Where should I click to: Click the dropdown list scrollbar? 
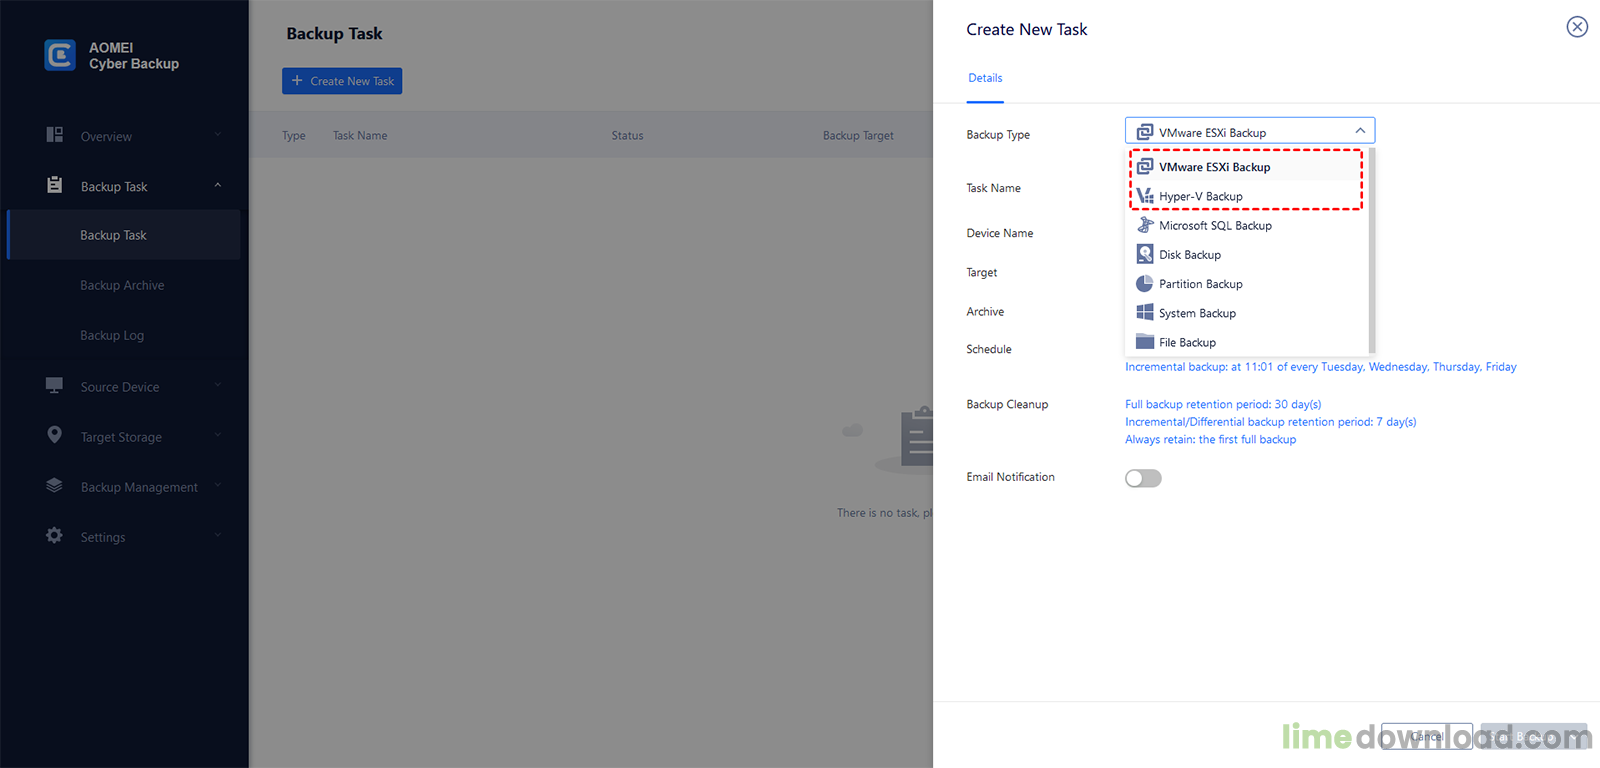coord(1372,250)
